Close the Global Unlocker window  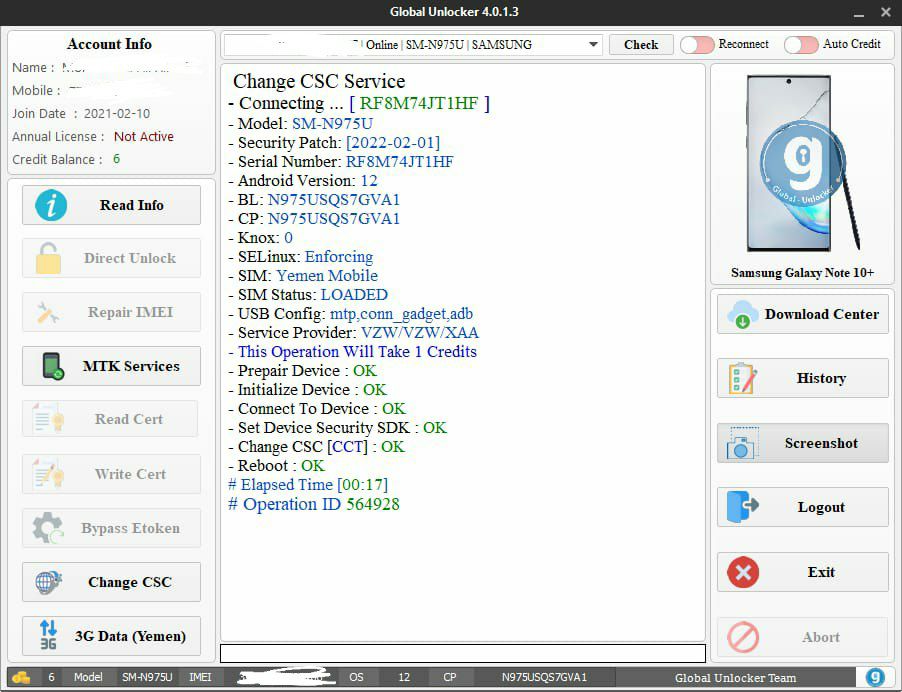[x=886, y=12]
